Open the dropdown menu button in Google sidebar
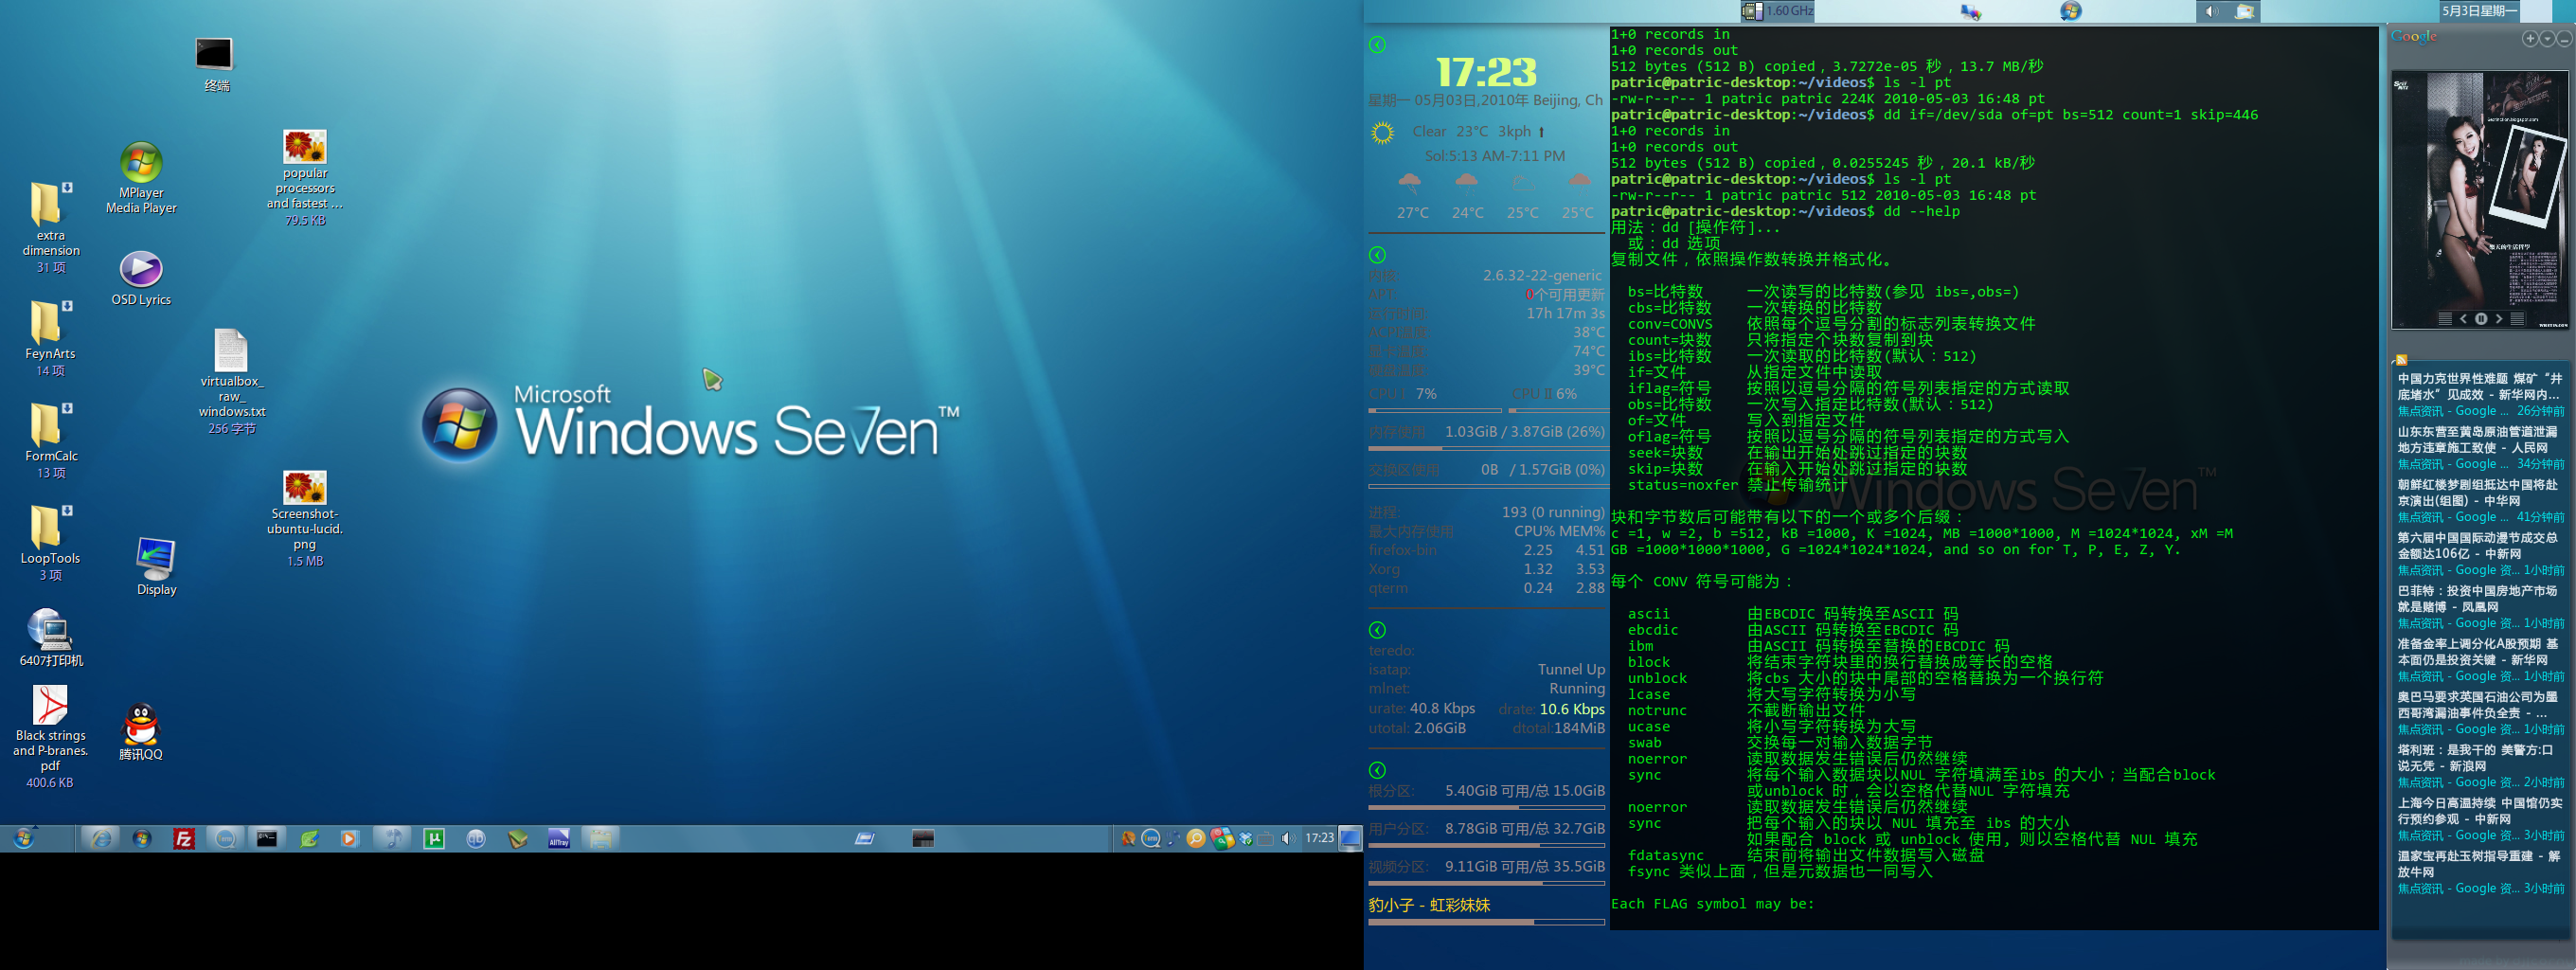The image size is (2576, 970). point(2547,39)
